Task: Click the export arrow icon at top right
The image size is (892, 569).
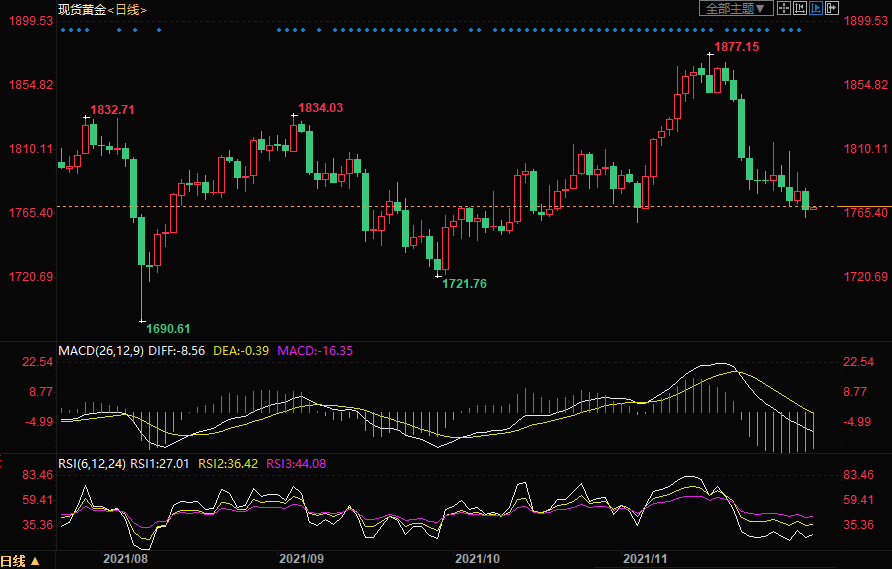Action: coord(831,8)
